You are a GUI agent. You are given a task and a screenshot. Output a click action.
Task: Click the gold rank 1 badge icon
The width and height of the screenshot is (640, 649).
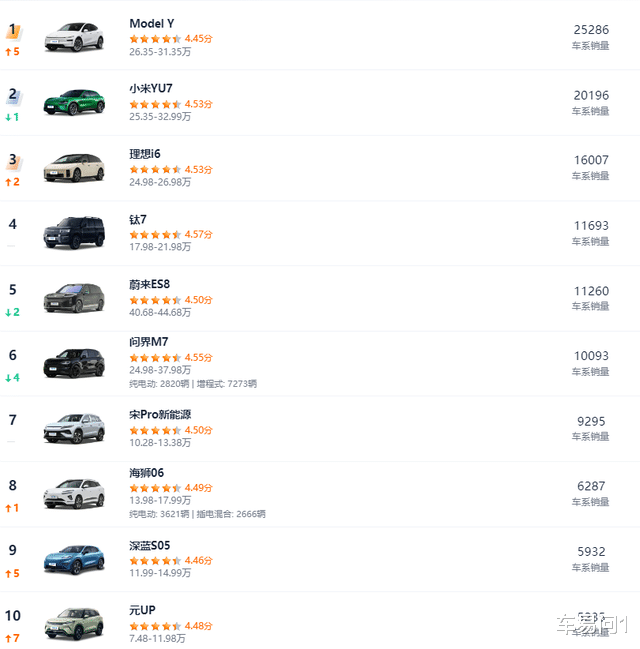click(13, 31)
